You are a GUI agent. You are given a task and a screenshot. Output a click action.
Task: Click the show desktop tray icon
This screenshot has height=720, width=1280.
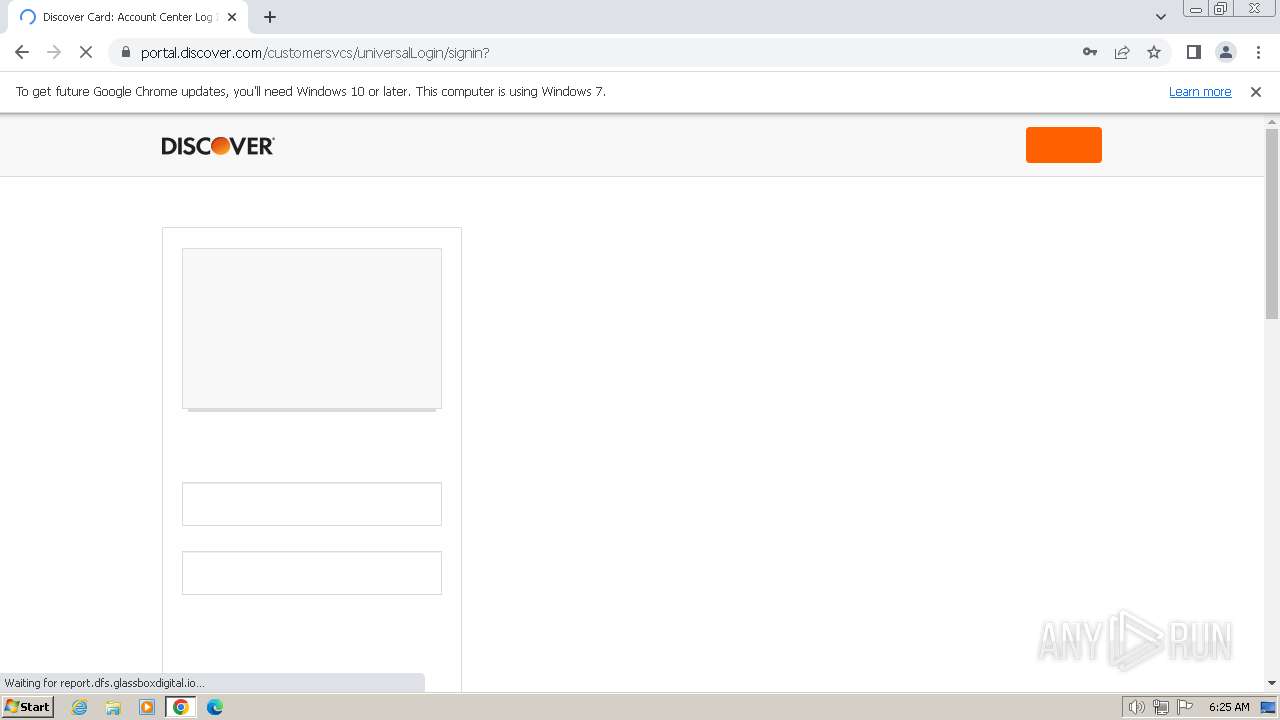(x=1269, y=707)
